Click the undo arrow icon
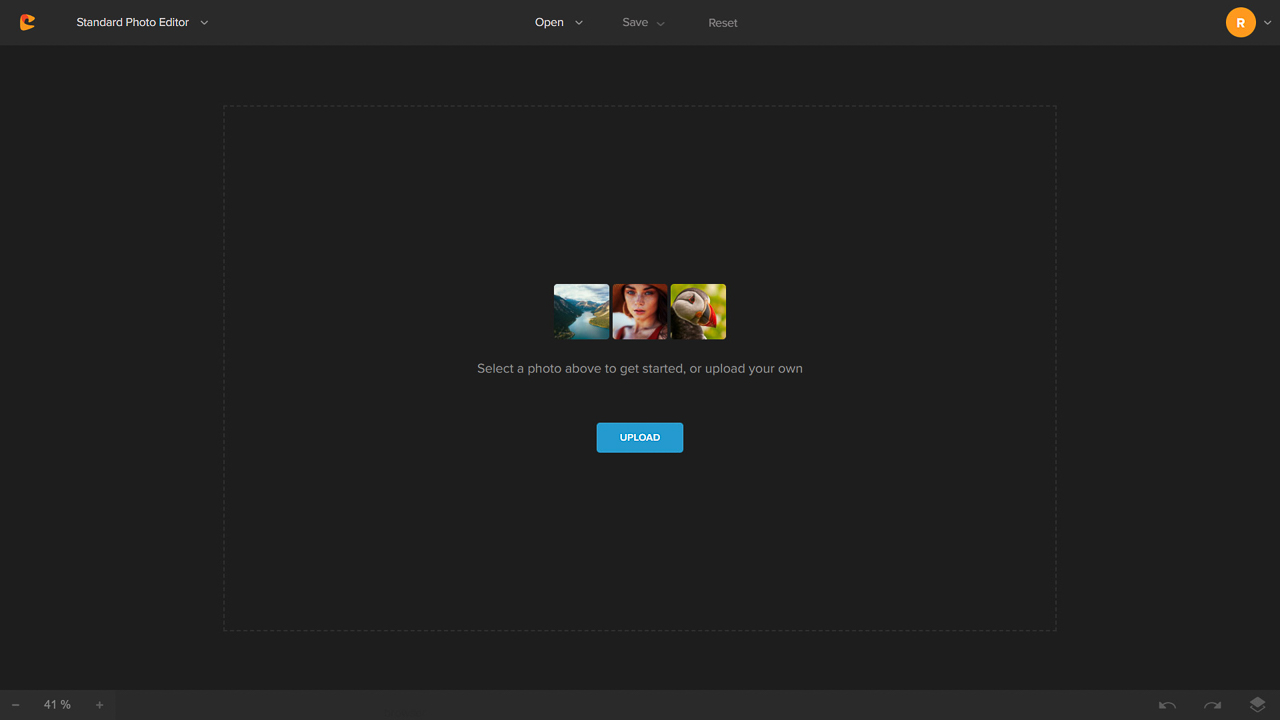 (x=1167, y=705)
